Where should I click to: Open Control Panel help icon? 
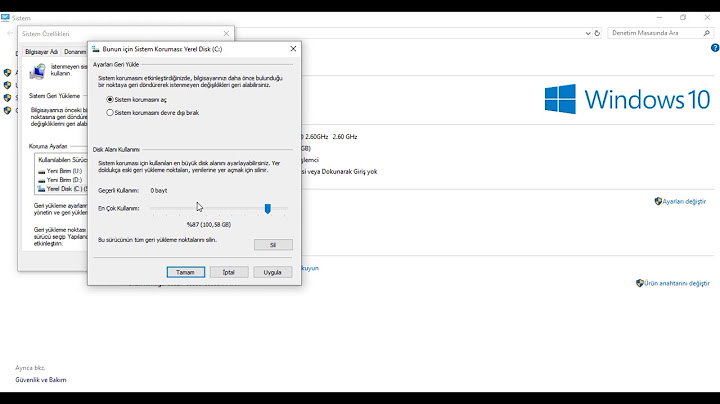tap(715, 48)
